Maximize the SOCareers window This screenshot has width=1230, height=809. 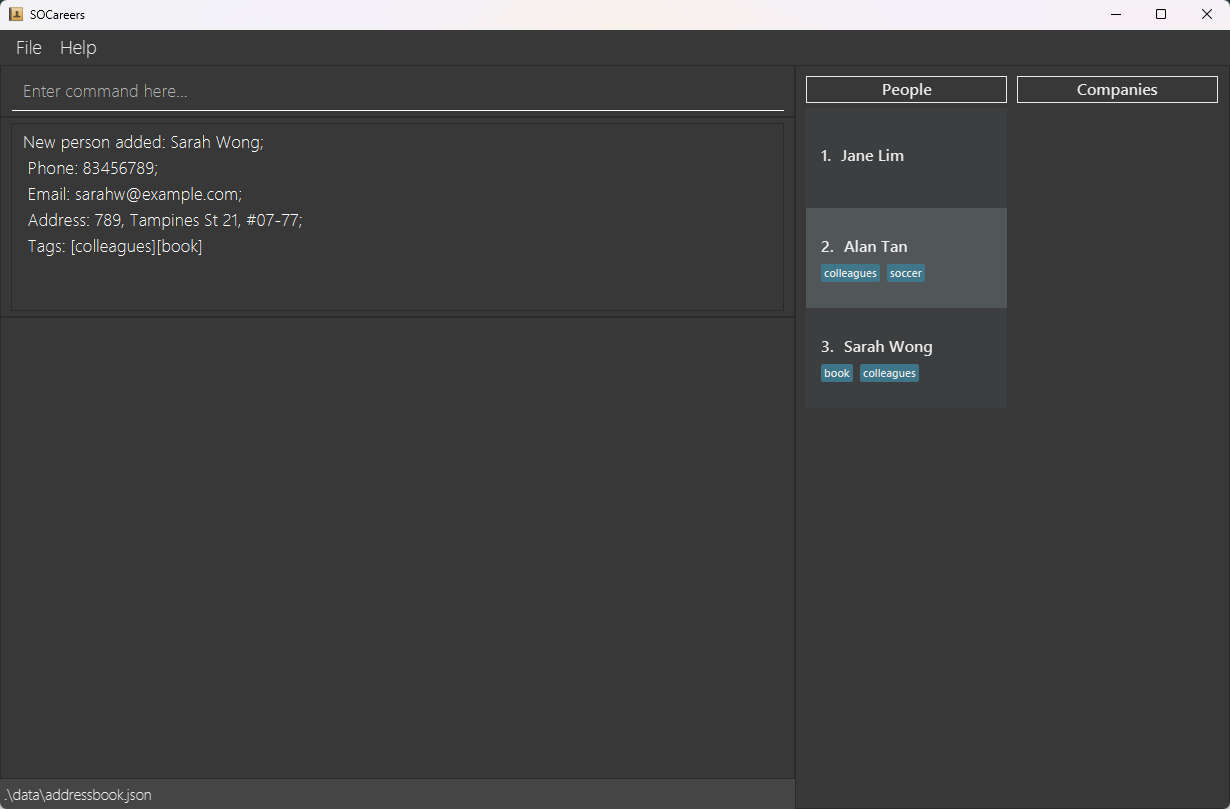coord(1161,14)
